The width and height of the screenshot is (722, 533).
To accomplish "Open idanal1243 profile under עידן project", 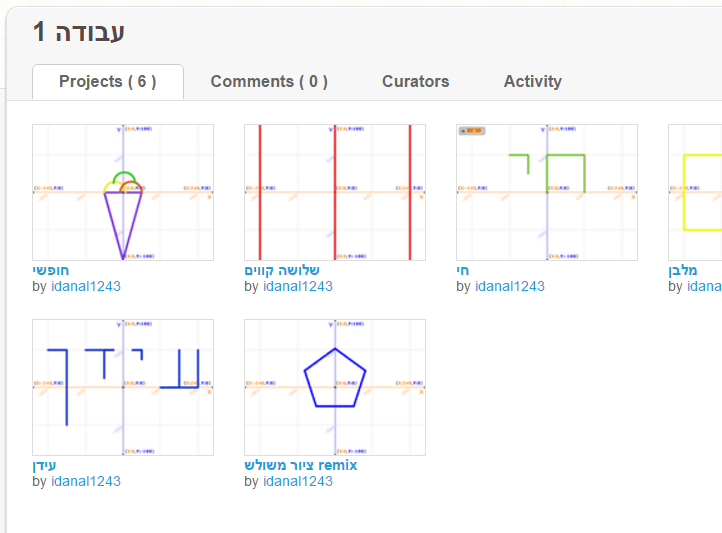I will pos(86,481).
